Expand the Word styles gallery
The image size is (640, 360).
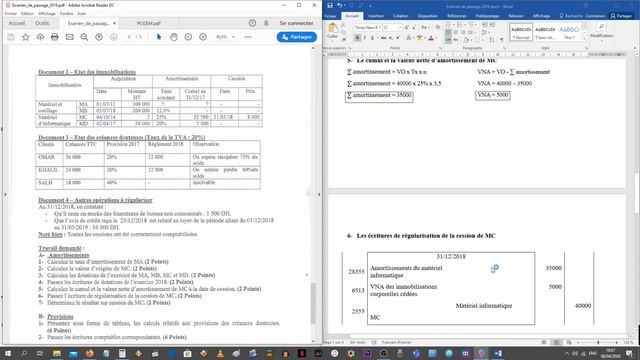tap(584, 38)
